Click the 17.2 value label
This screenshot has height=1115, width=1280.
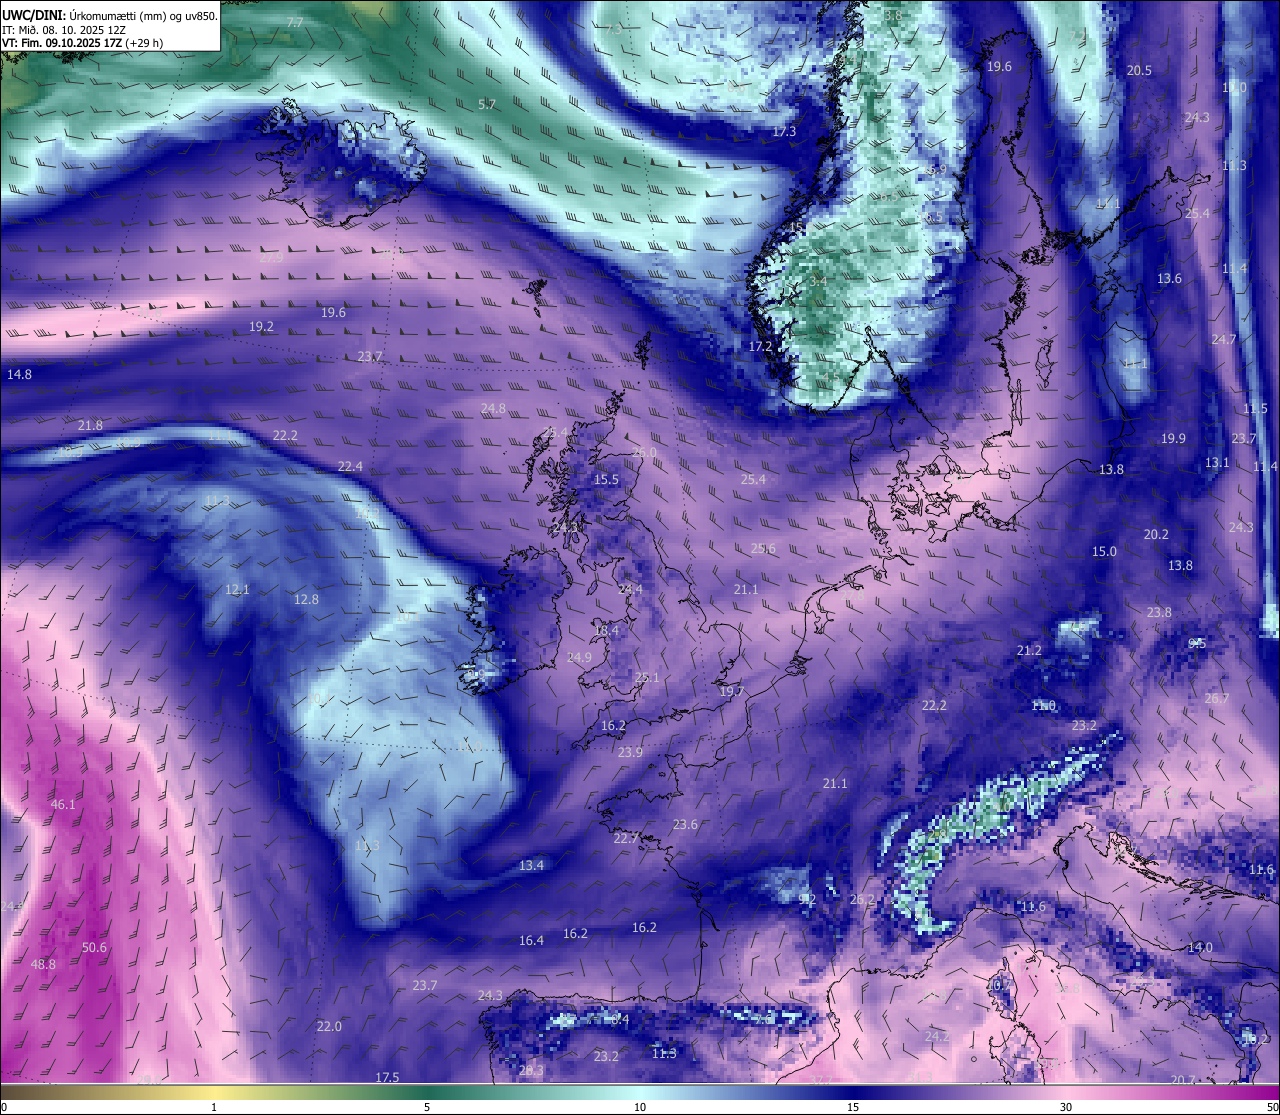760,346
